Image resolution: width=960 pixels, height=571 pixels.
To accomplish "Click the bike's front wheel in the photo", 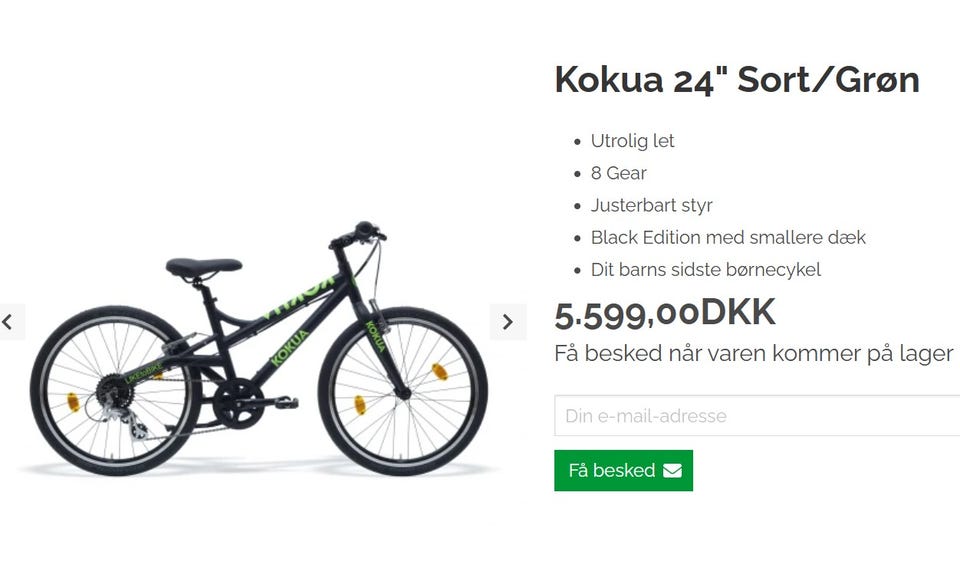I will point(402,392).
